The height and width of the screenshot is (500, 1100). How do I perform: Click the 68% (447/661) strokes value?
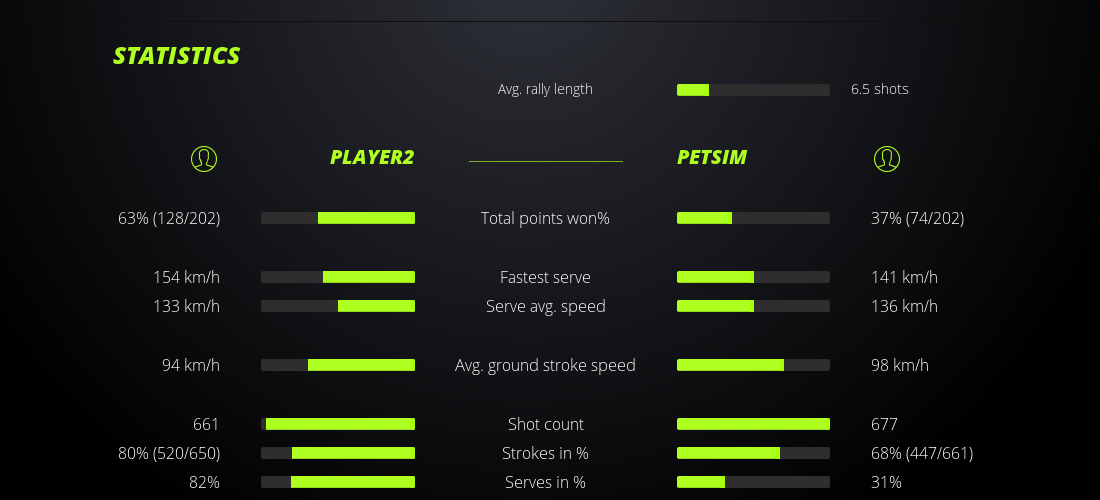922,453
